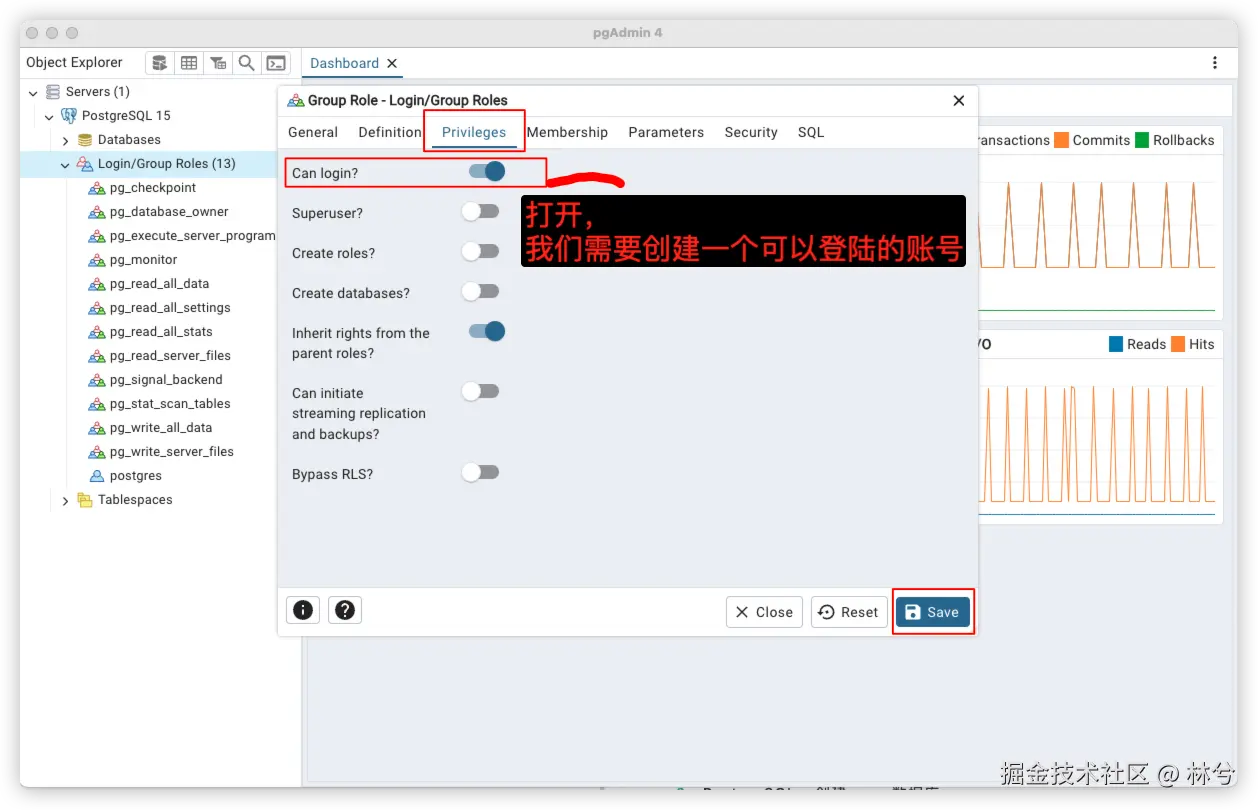Click the Filtered Rows icon in toolbar
The image size is (1258, 810).
[218, 63]
